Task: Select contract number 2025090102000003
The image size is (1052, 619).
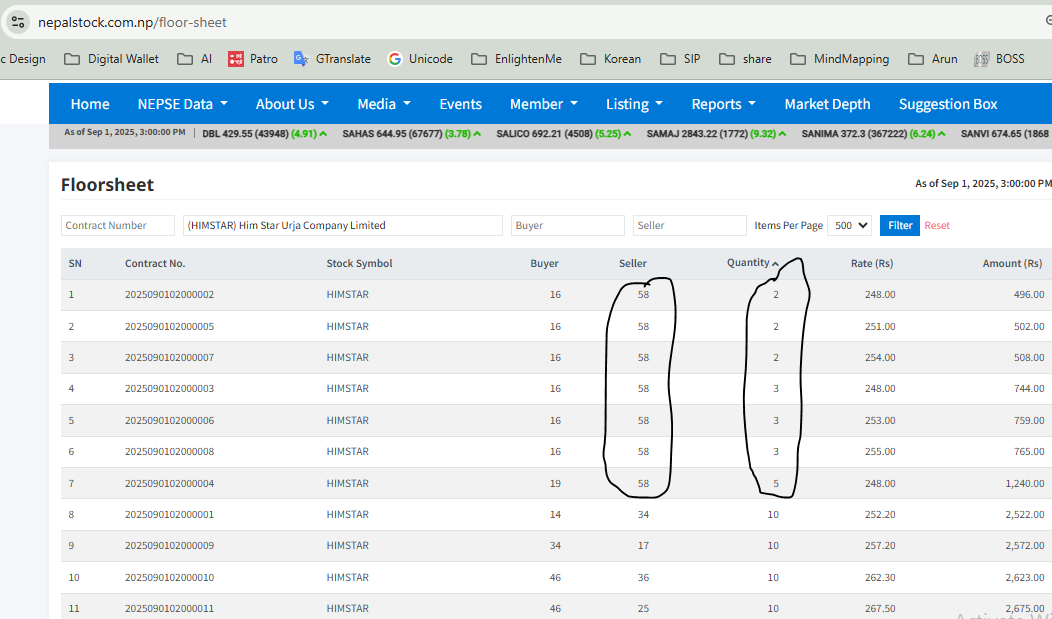Action: (x=169, y=388)
